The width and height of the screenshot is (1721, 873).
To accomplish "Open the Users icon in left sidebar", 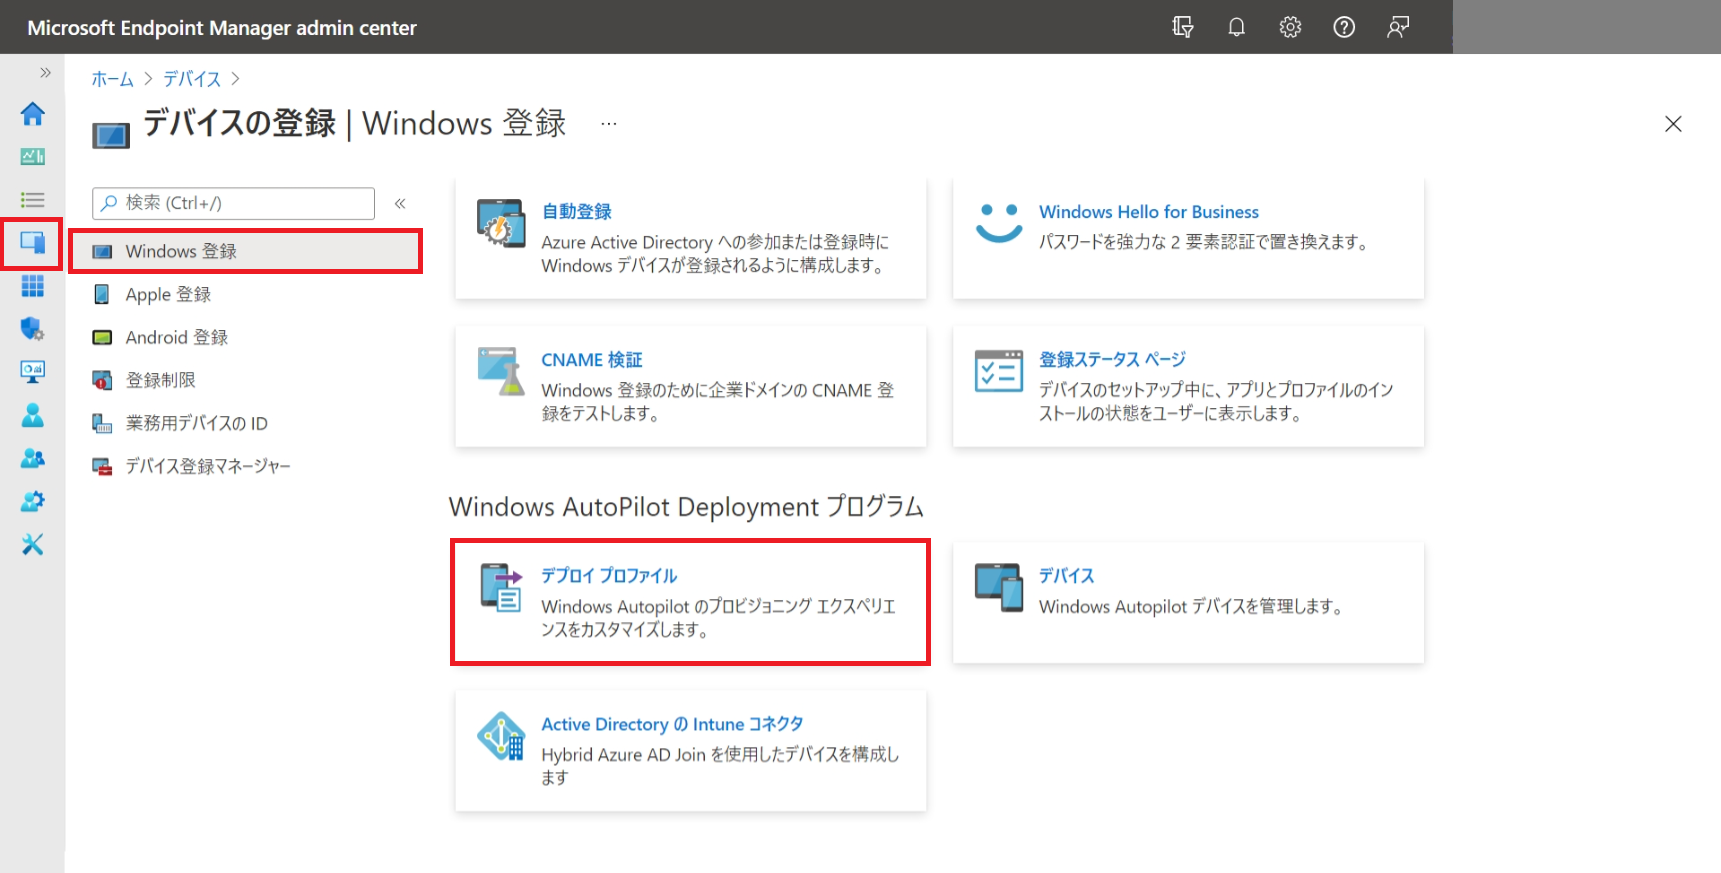I will [32, 415].
